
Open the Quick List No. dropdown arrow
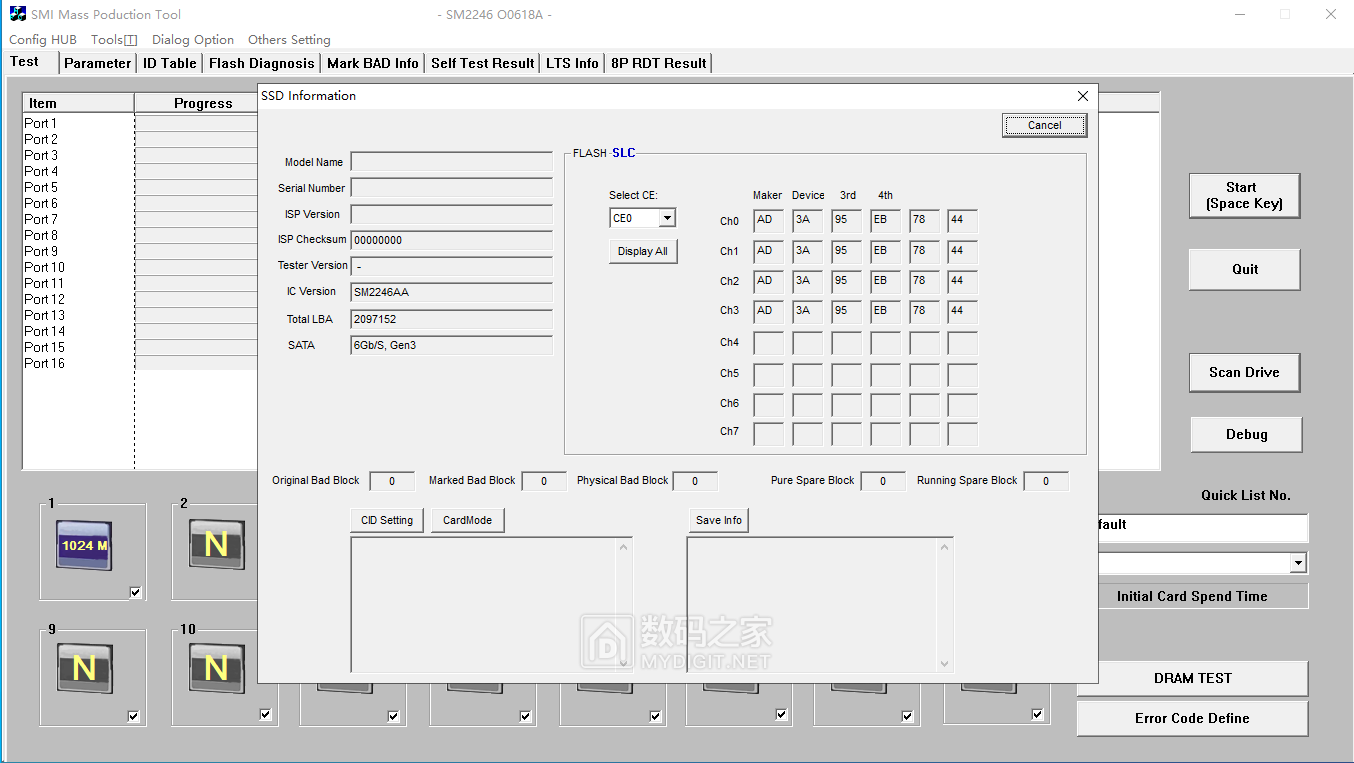point(1298,563)
